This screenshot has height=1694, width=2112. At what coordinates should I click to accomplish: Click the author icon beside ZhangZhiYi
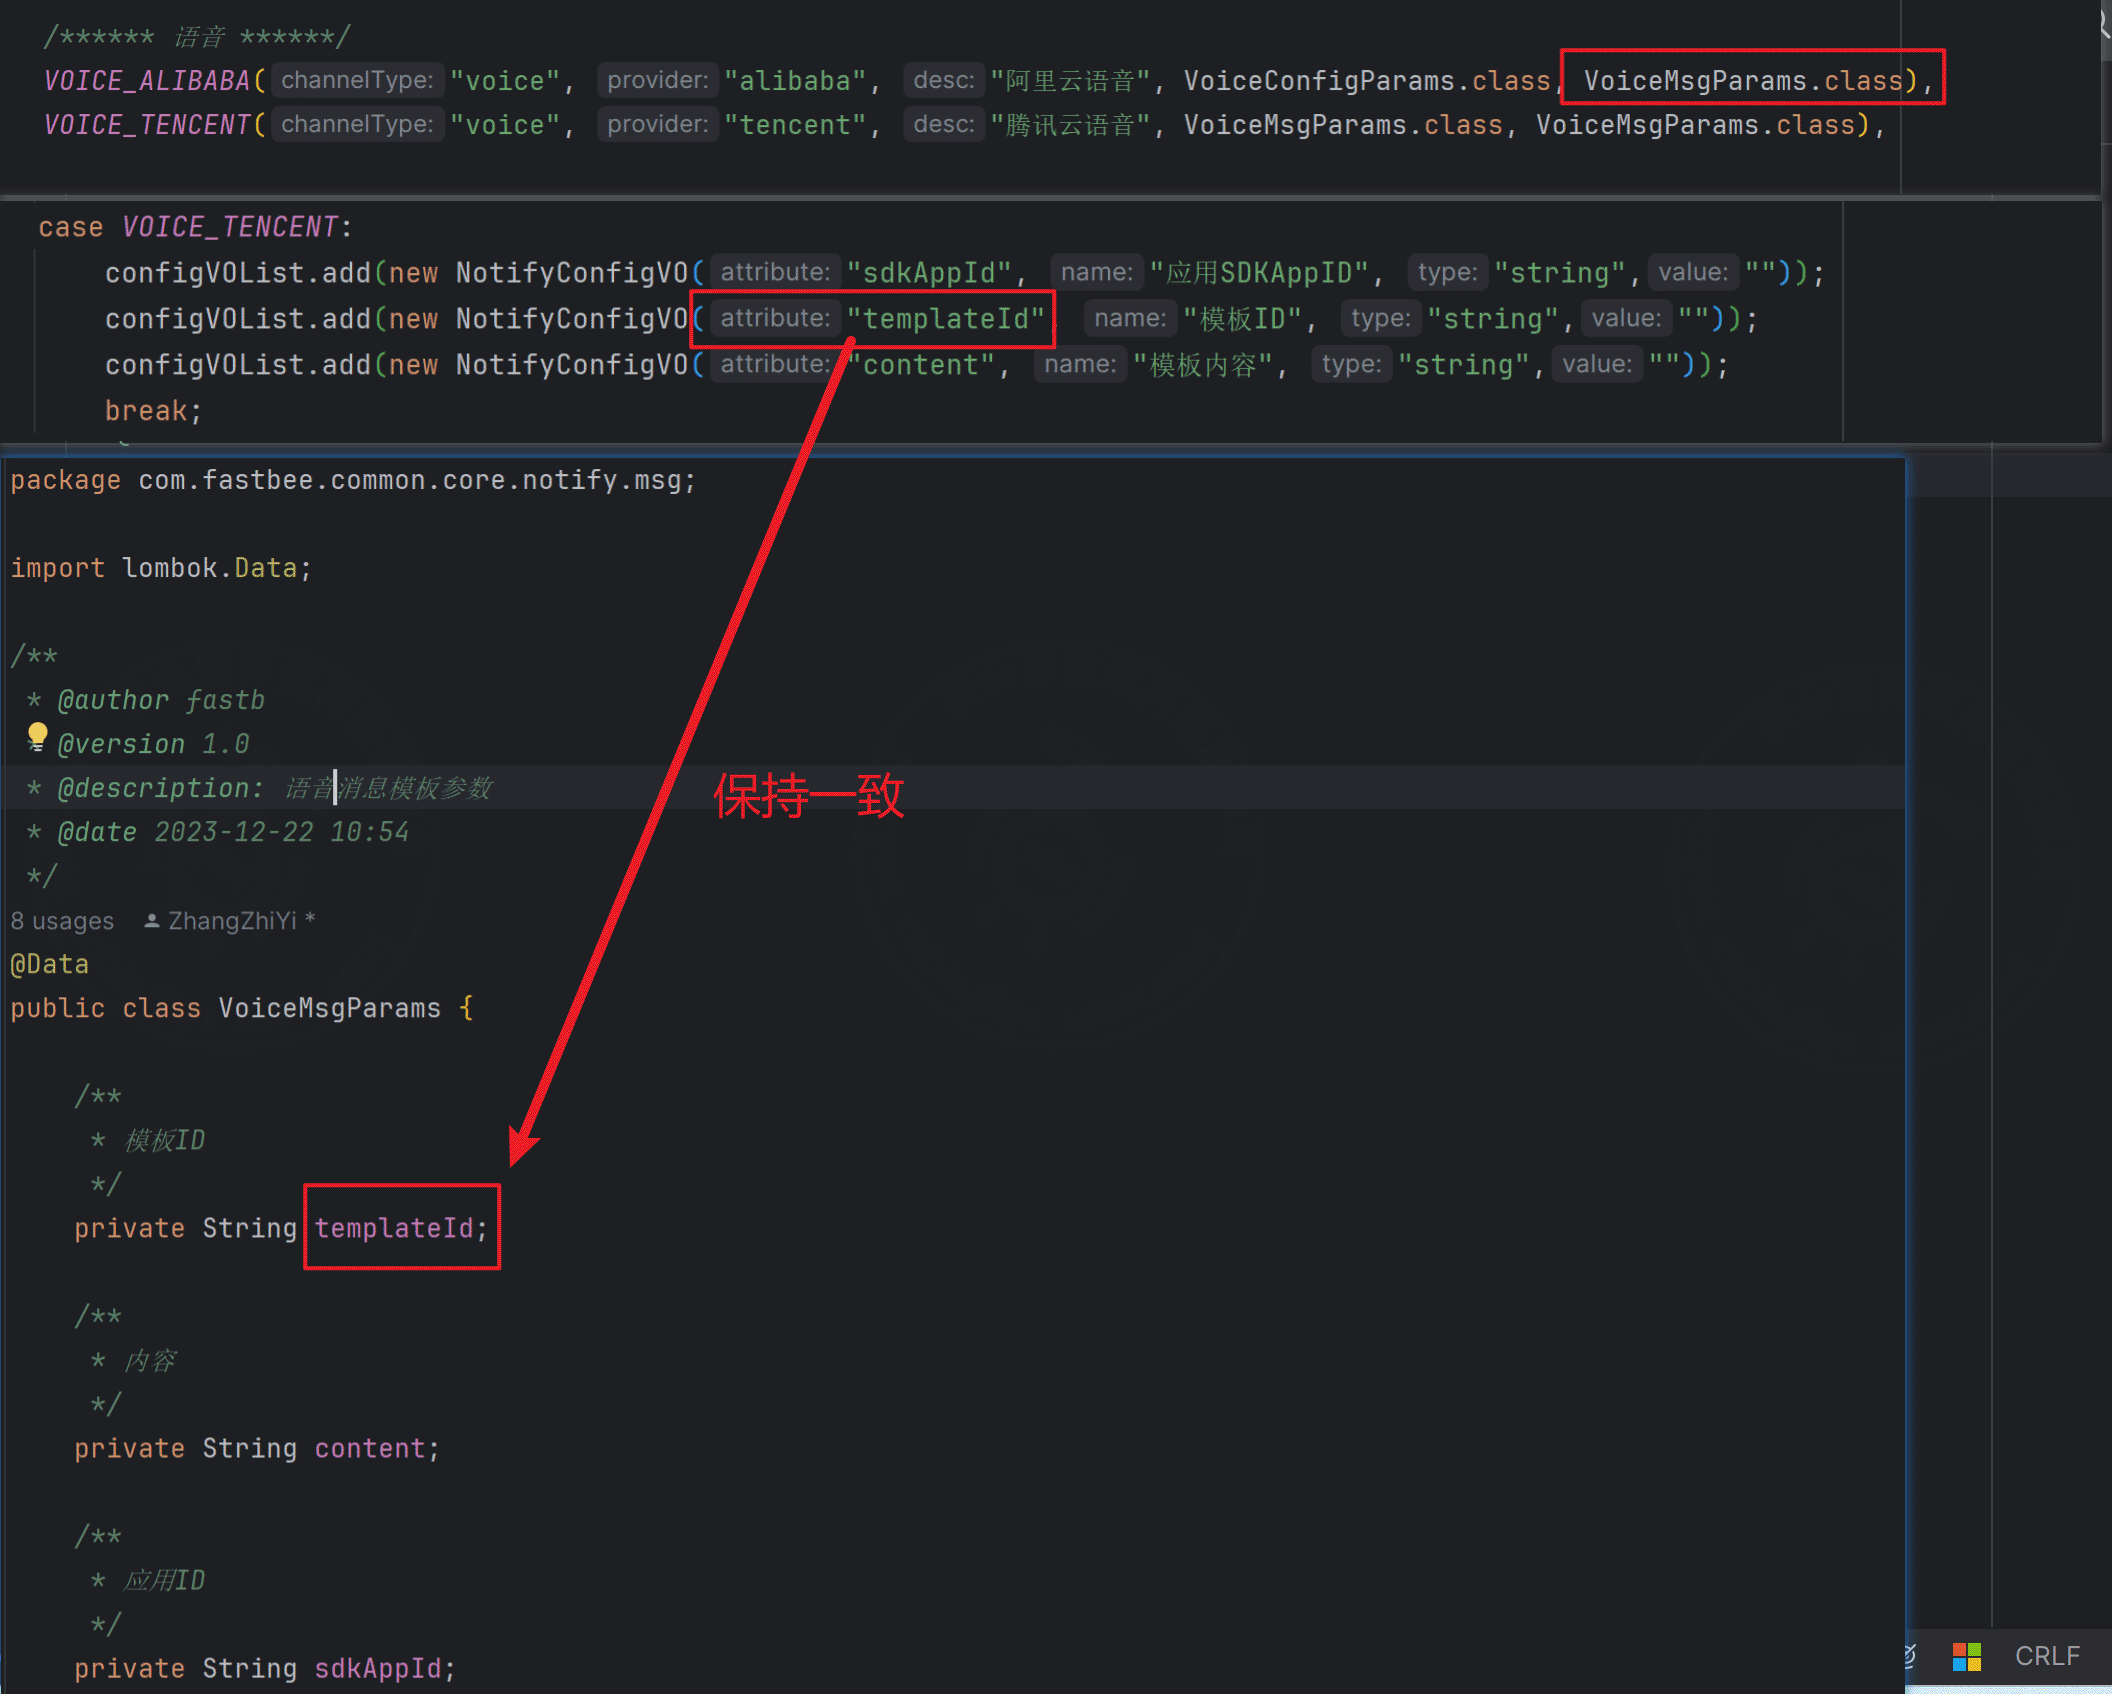click(152, 921)
